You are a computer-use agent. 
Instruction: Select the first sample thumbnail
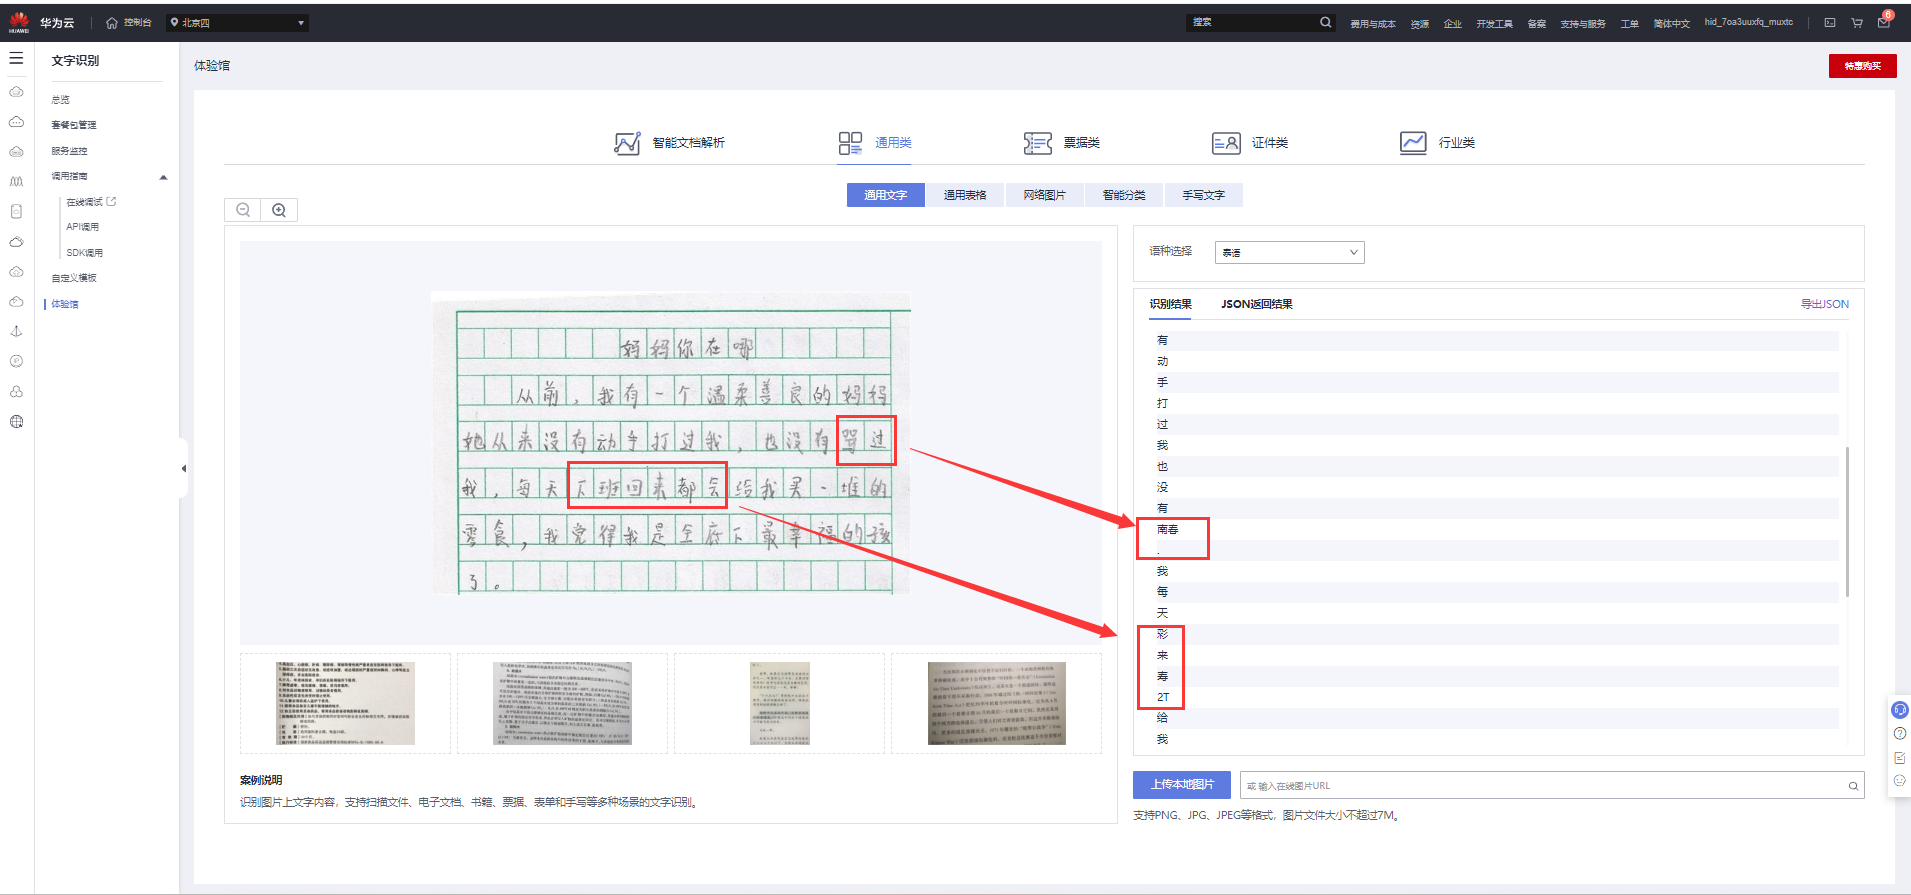(345, 703)
